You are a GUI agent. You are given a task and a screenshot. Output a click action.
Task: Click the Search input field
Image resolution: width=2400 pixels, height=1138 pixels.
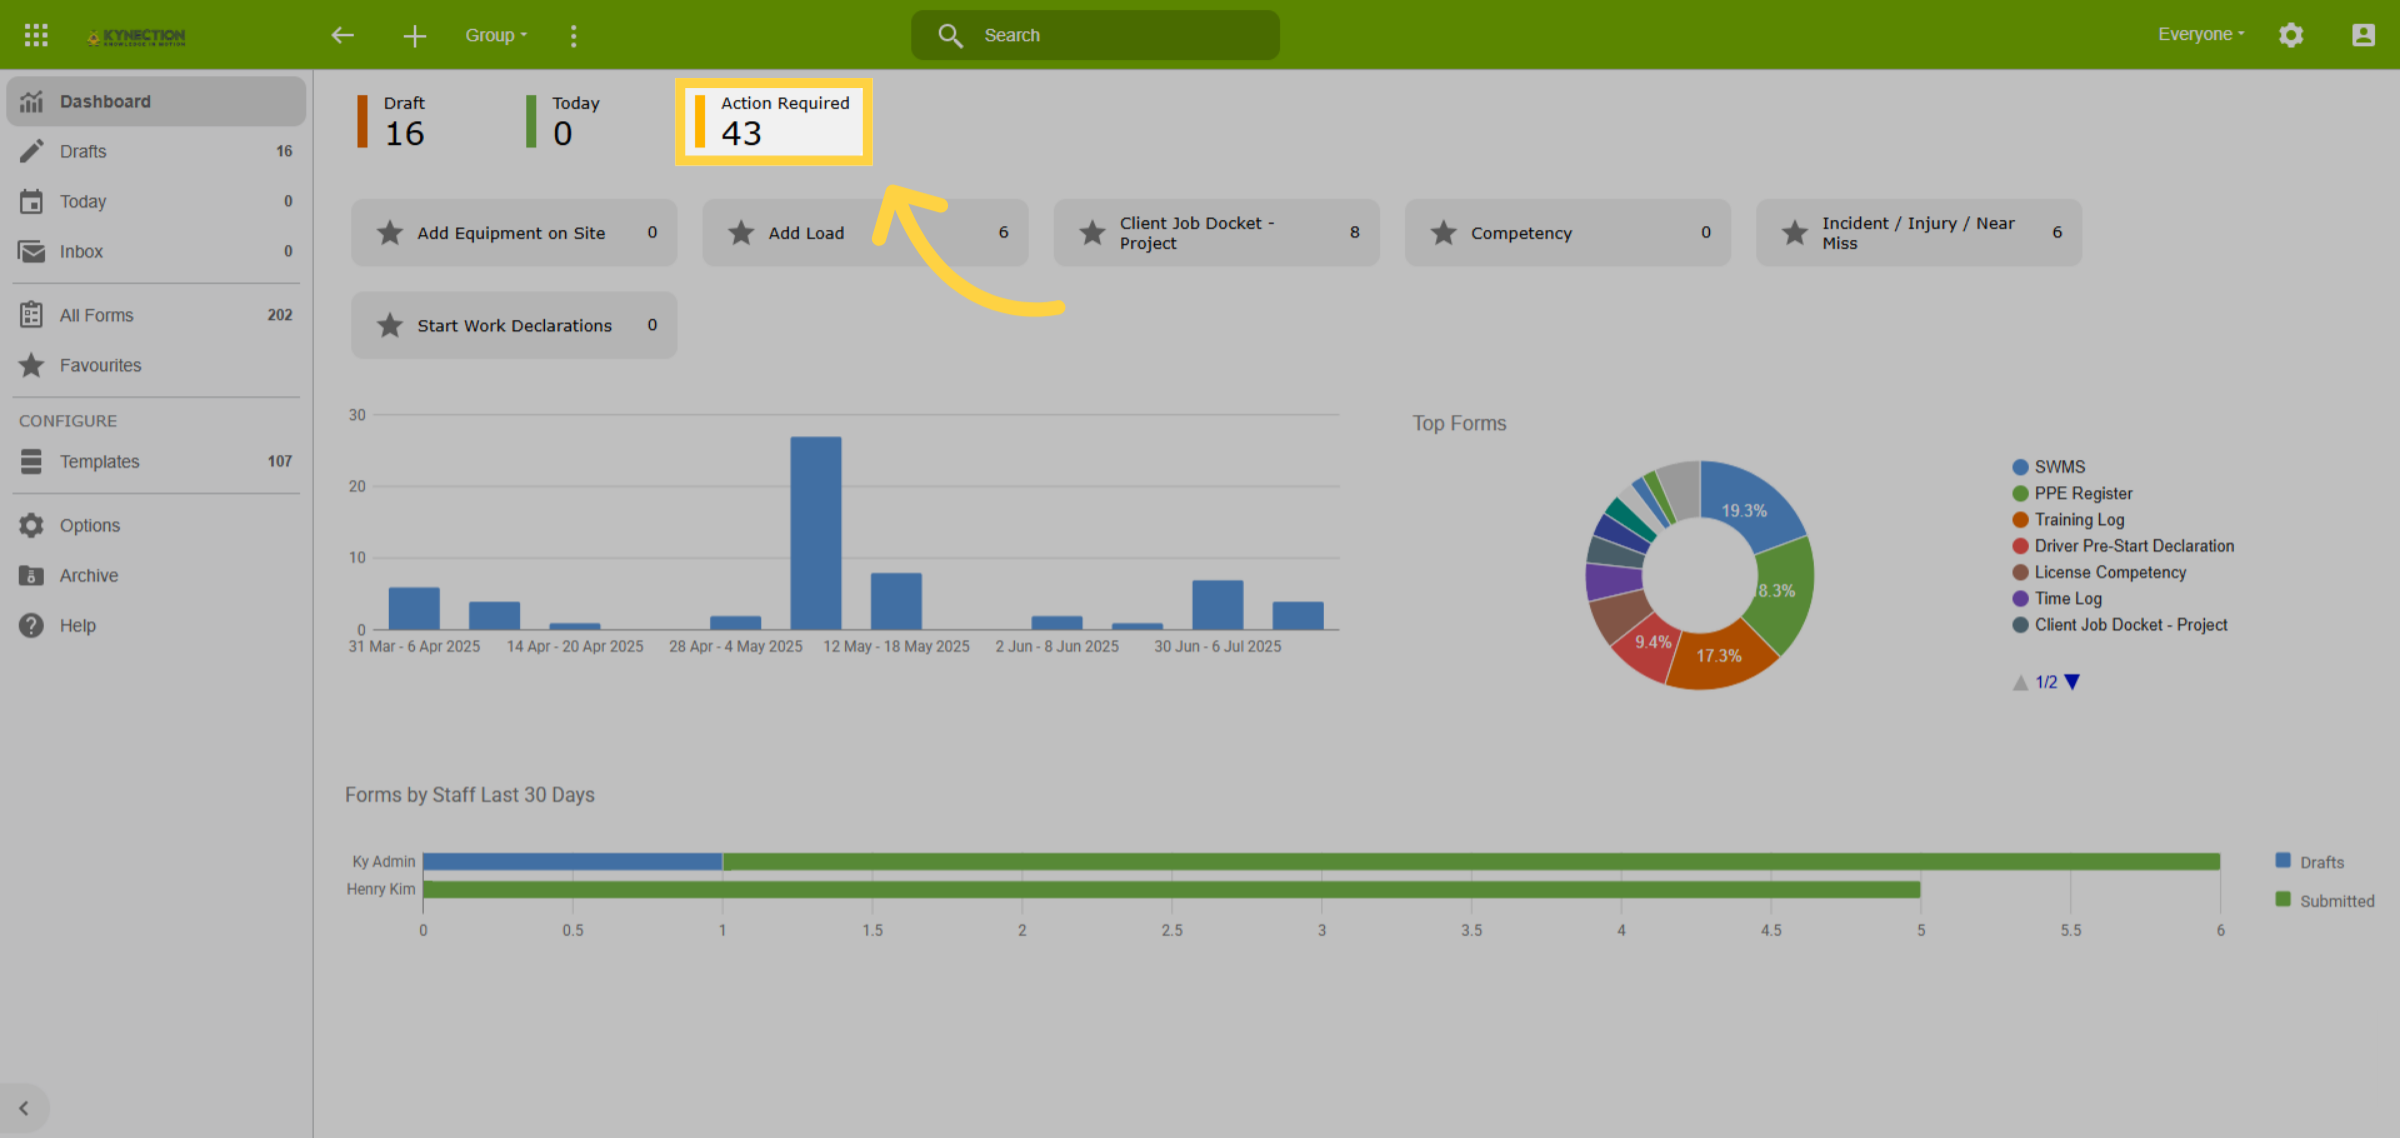pos(1095,35)
